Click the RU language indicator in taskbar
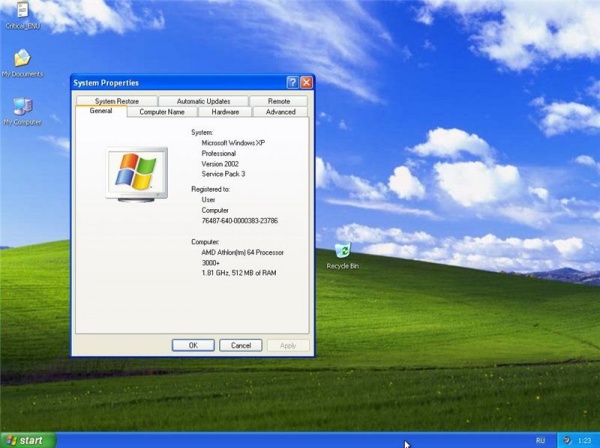The width and height of the screenshot is (600, 448). pos(540,440)
